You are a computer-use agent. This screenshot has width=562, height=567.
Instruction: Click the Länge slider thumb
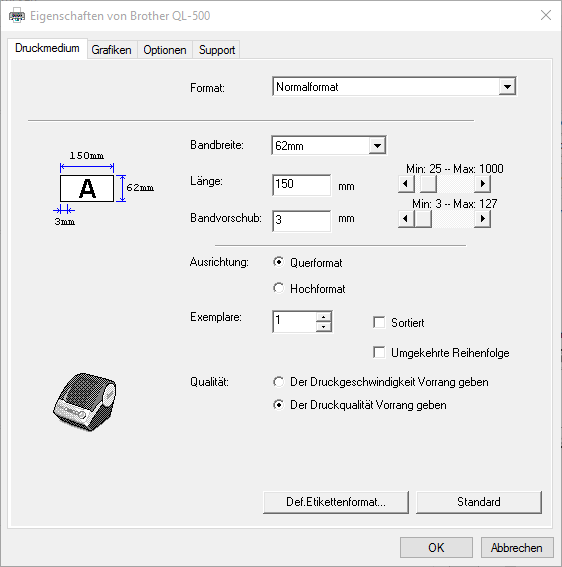(x=428, y=184)
